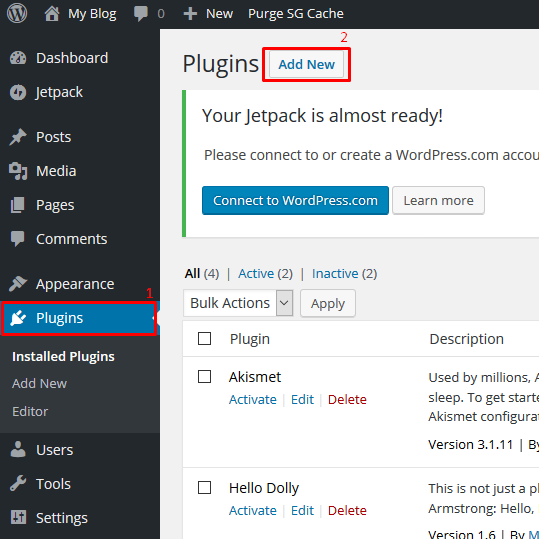Filter plugins by All (4)

click(x=202, y=274)
